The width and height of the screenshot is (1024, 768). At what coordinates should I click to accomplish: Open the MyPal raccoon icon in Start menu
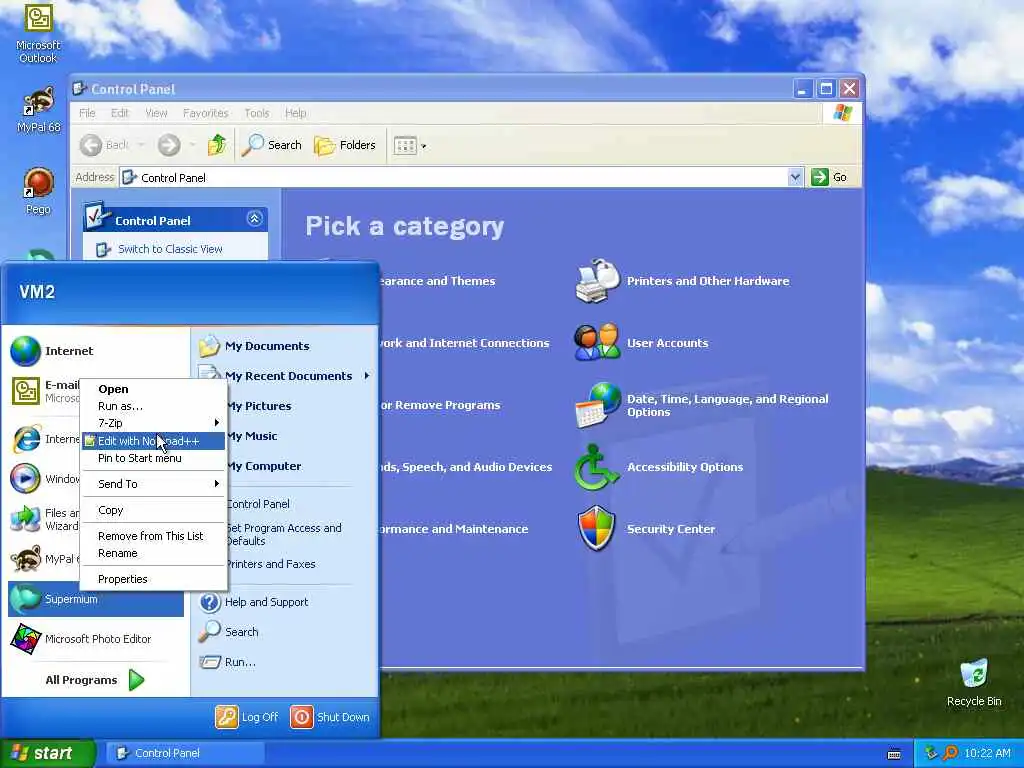click(x=25, y=559)
